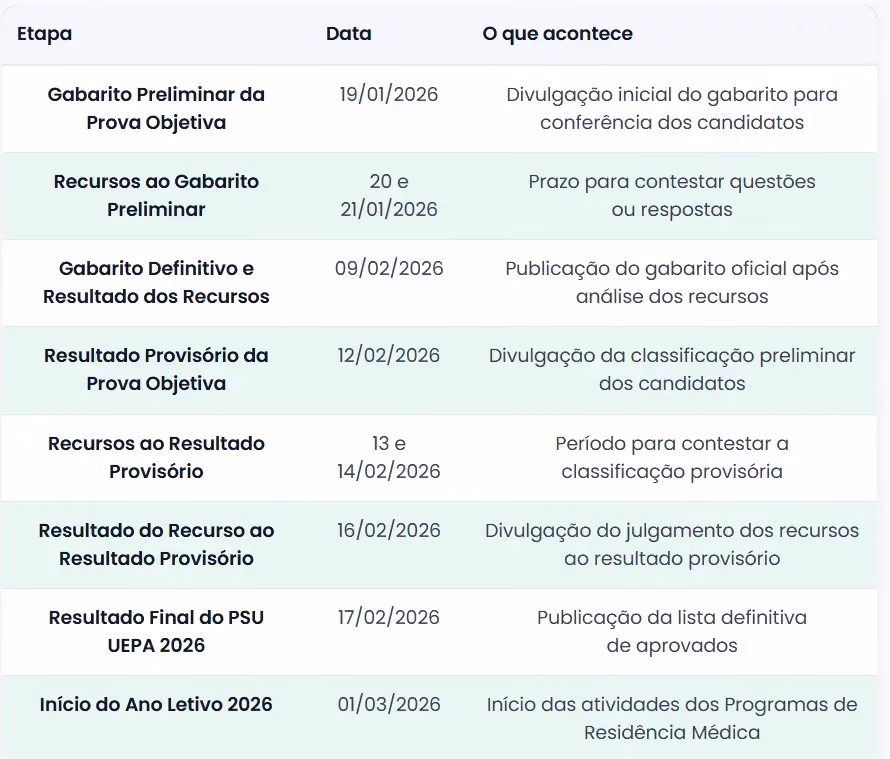
Task: Select the date 17/02/2026
Action: (x=389, y=617)
